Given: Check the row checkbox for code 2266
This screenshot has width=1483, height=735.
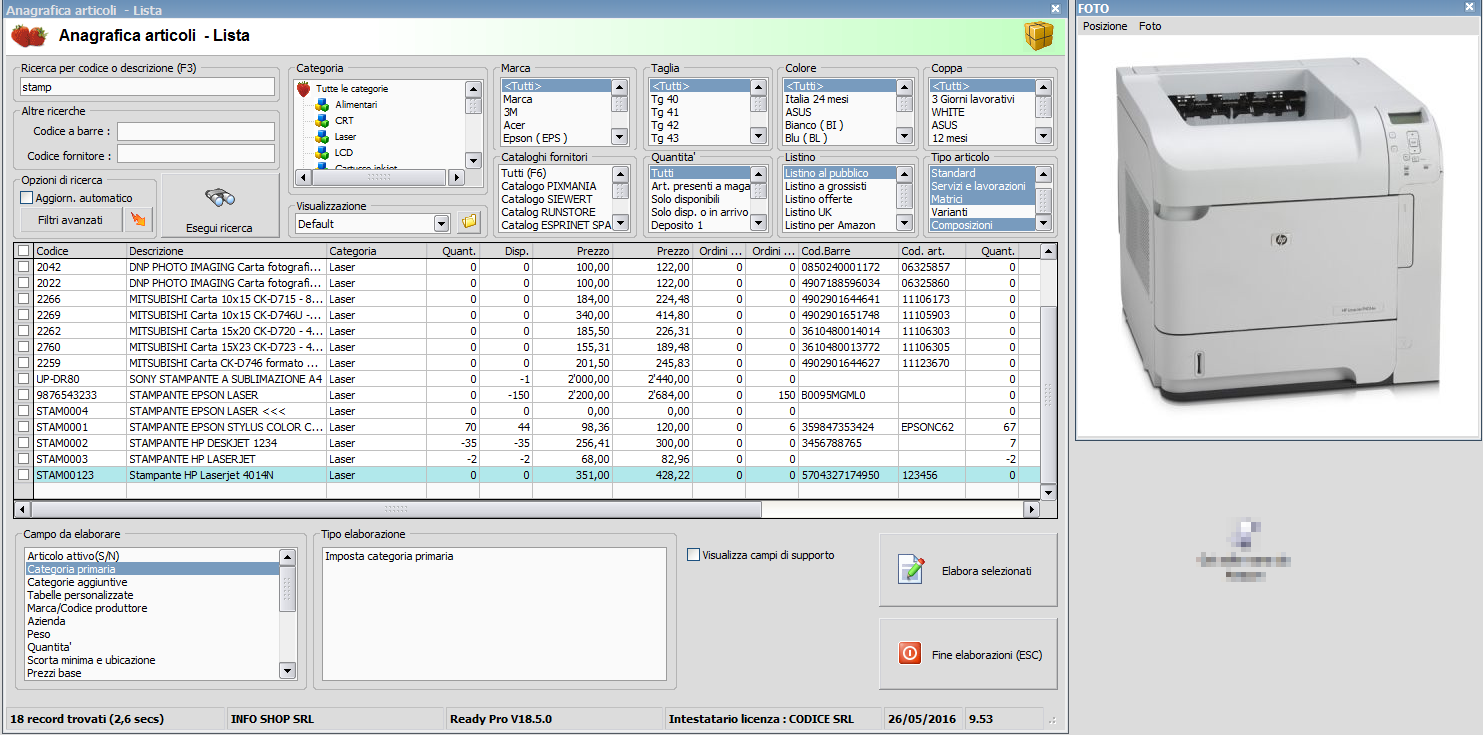Looking at the screenshot, I should click(24, 299).
